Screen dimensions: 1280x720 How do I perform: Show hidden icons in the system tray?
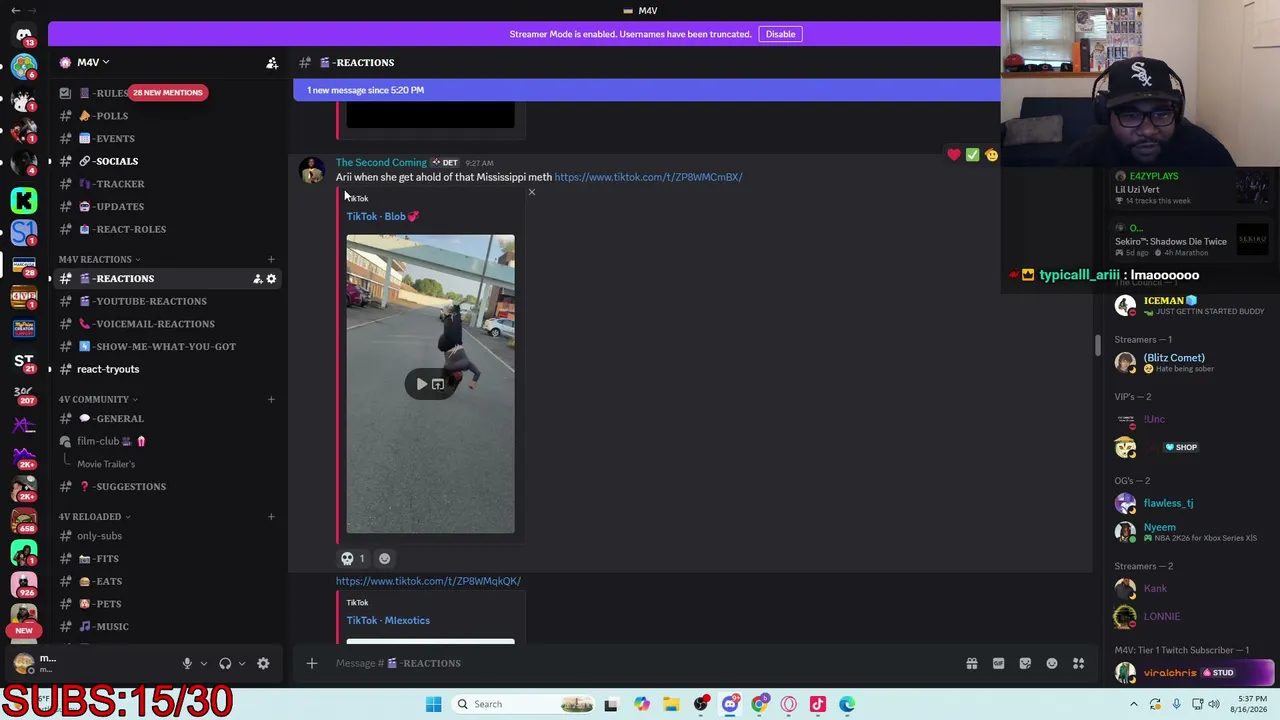pyautogui.click(x=1134, y=704)
